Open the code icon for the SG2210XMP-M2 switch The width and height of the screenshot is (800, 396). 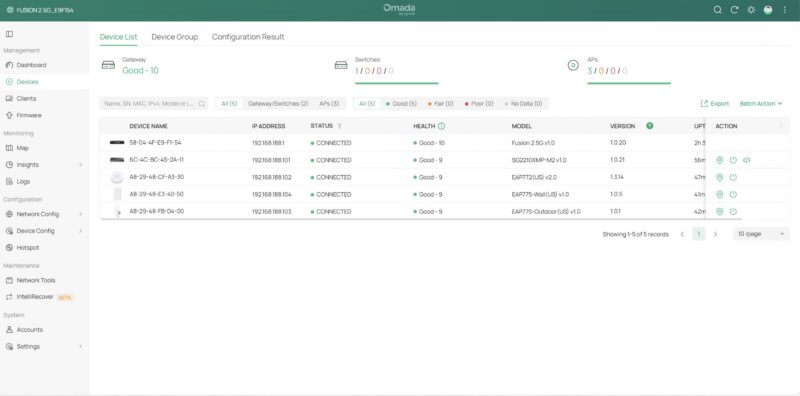pos(746,160)
